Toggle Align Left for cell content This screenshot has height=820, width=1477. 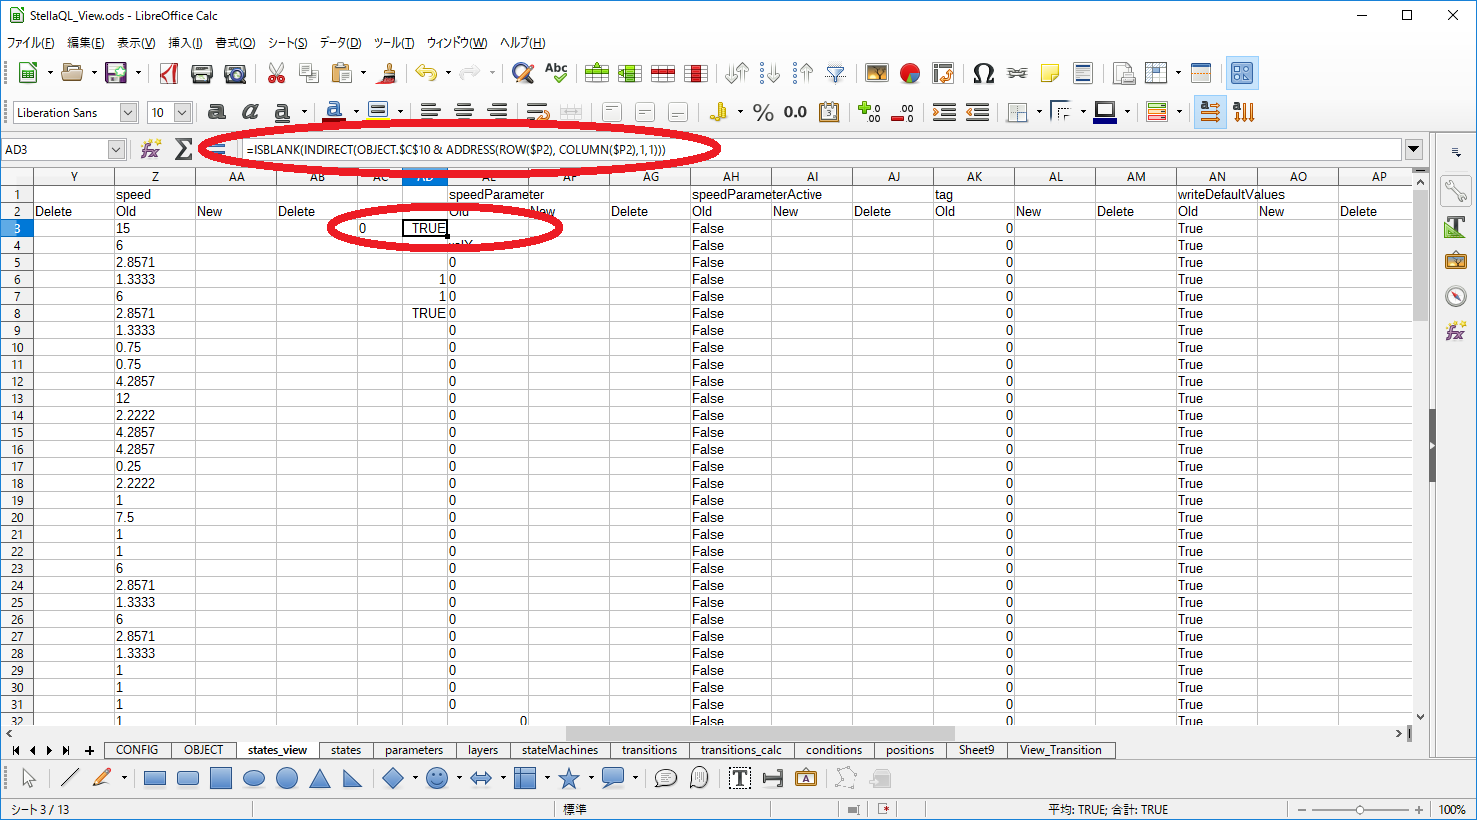tap(430, 112)
